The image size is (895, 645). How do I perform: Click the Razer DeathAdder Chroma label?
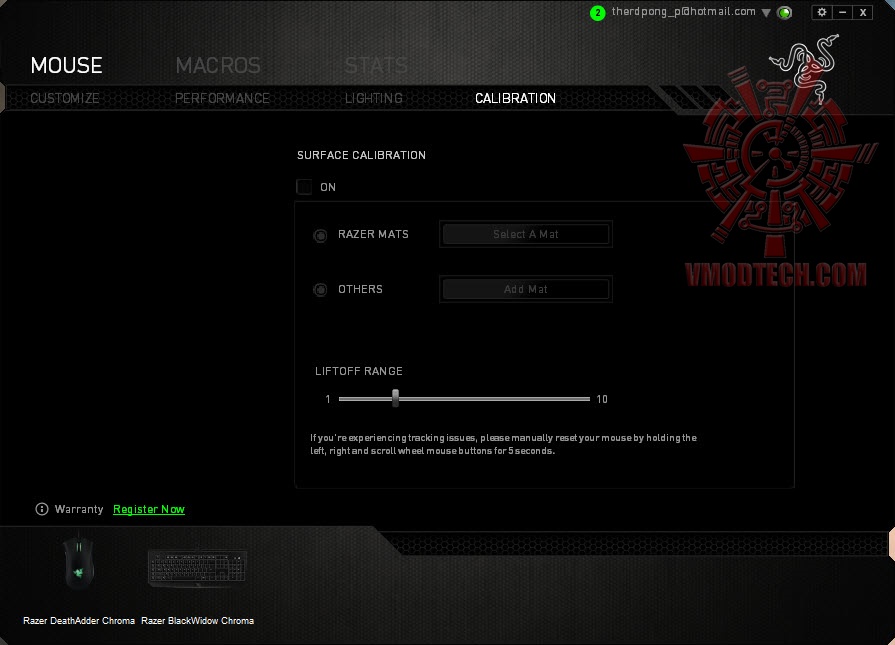79,620
